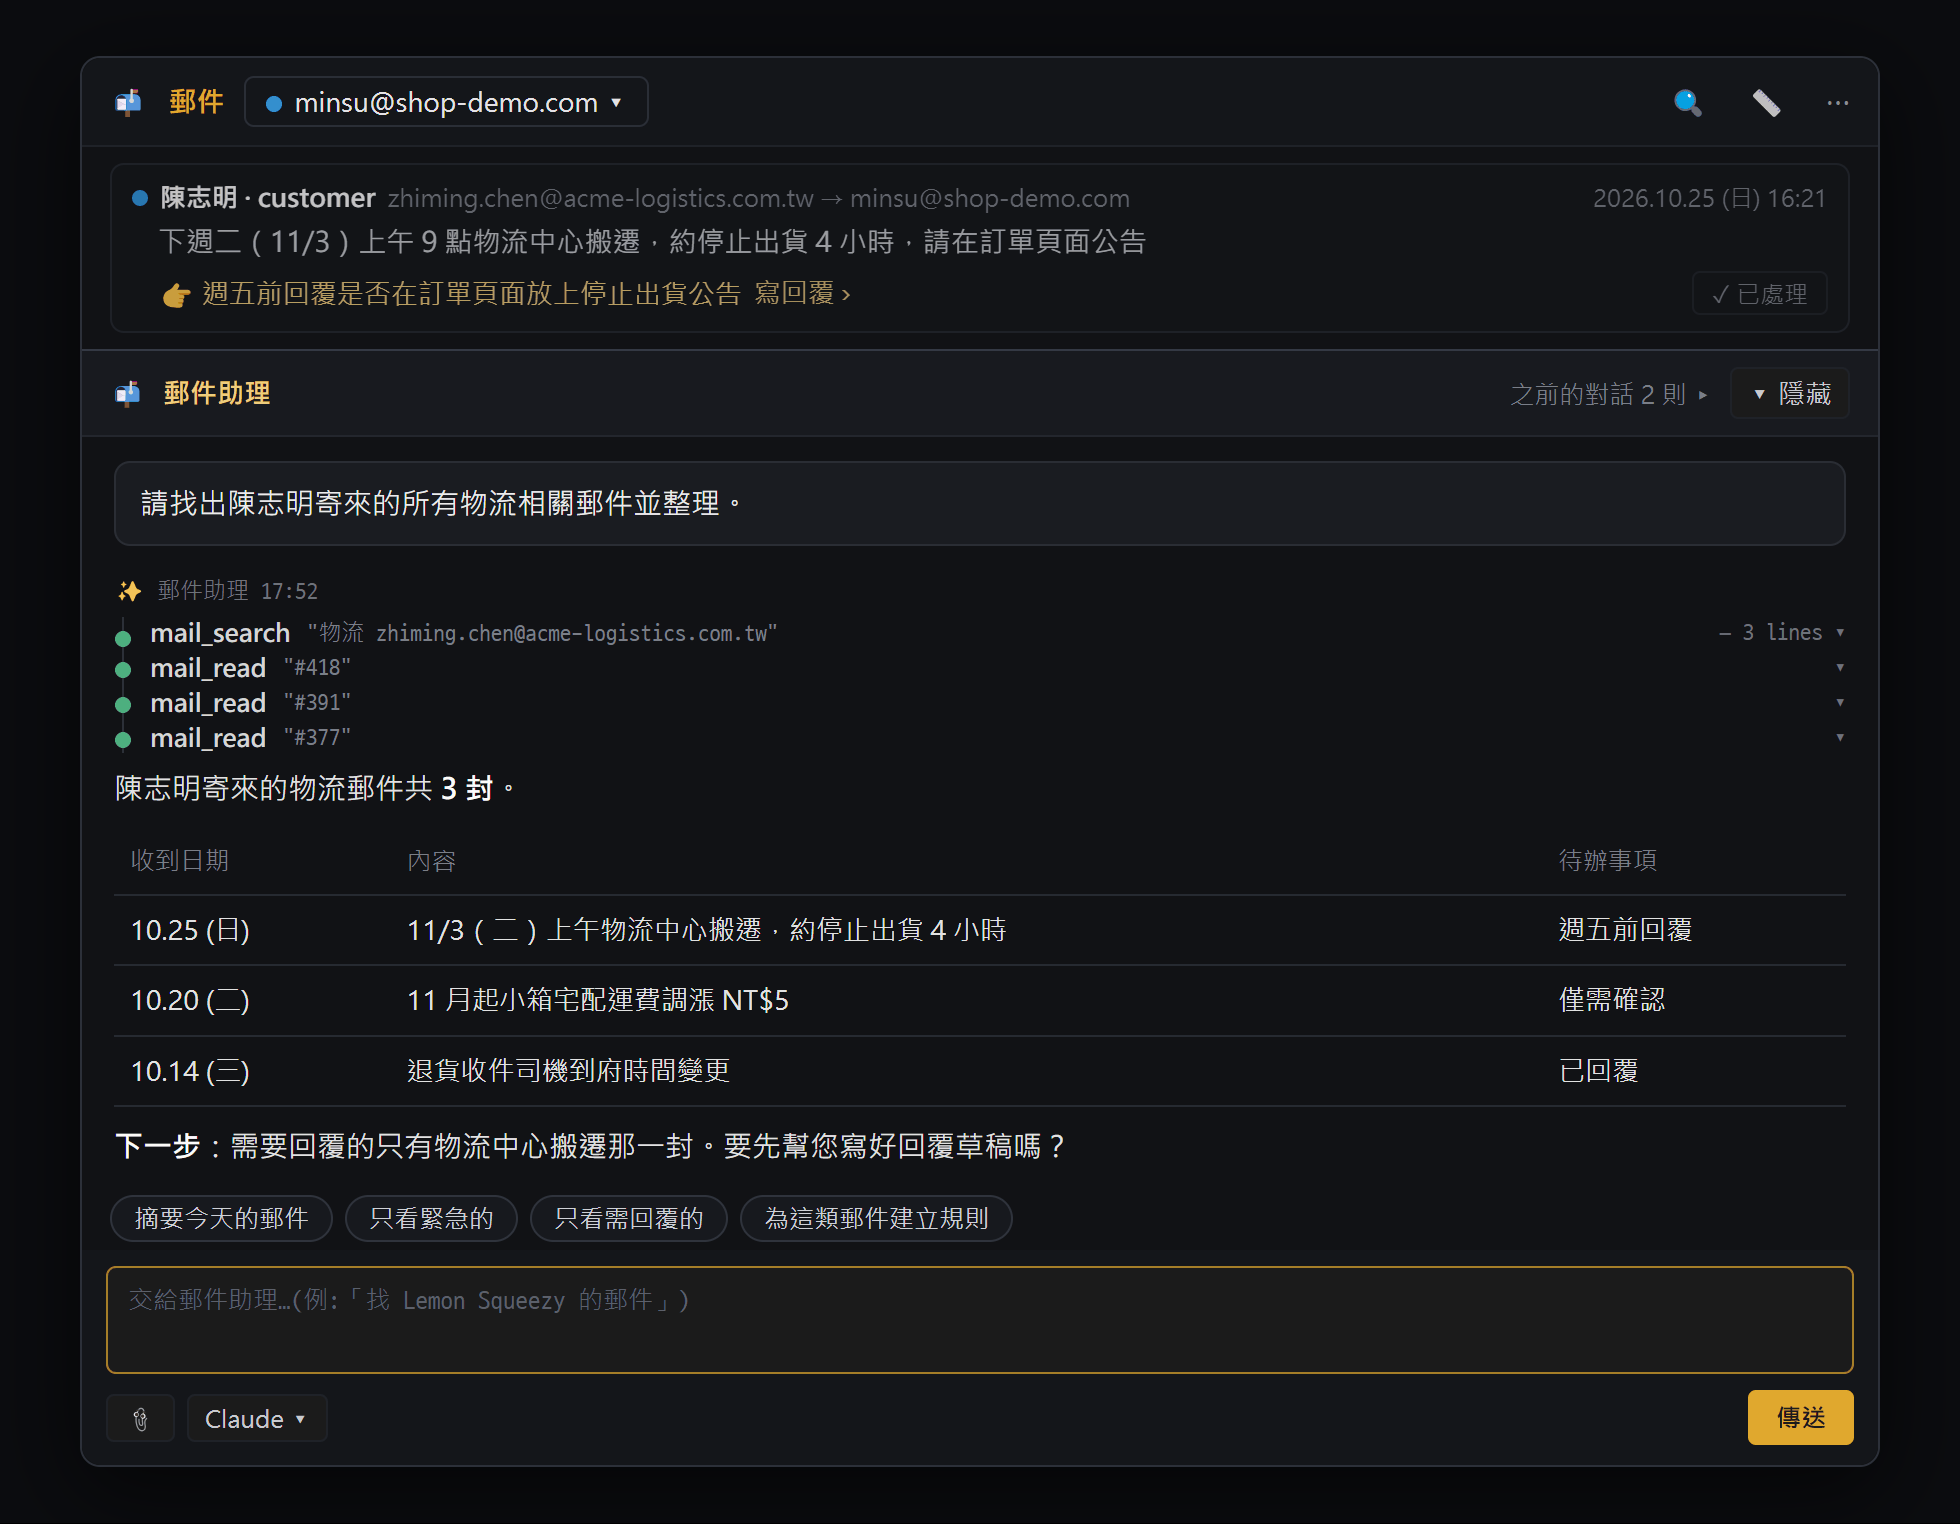Expand 之前的對話 2 則 history
This screenshot has height=1524, width=1960.
[1608, 394]
